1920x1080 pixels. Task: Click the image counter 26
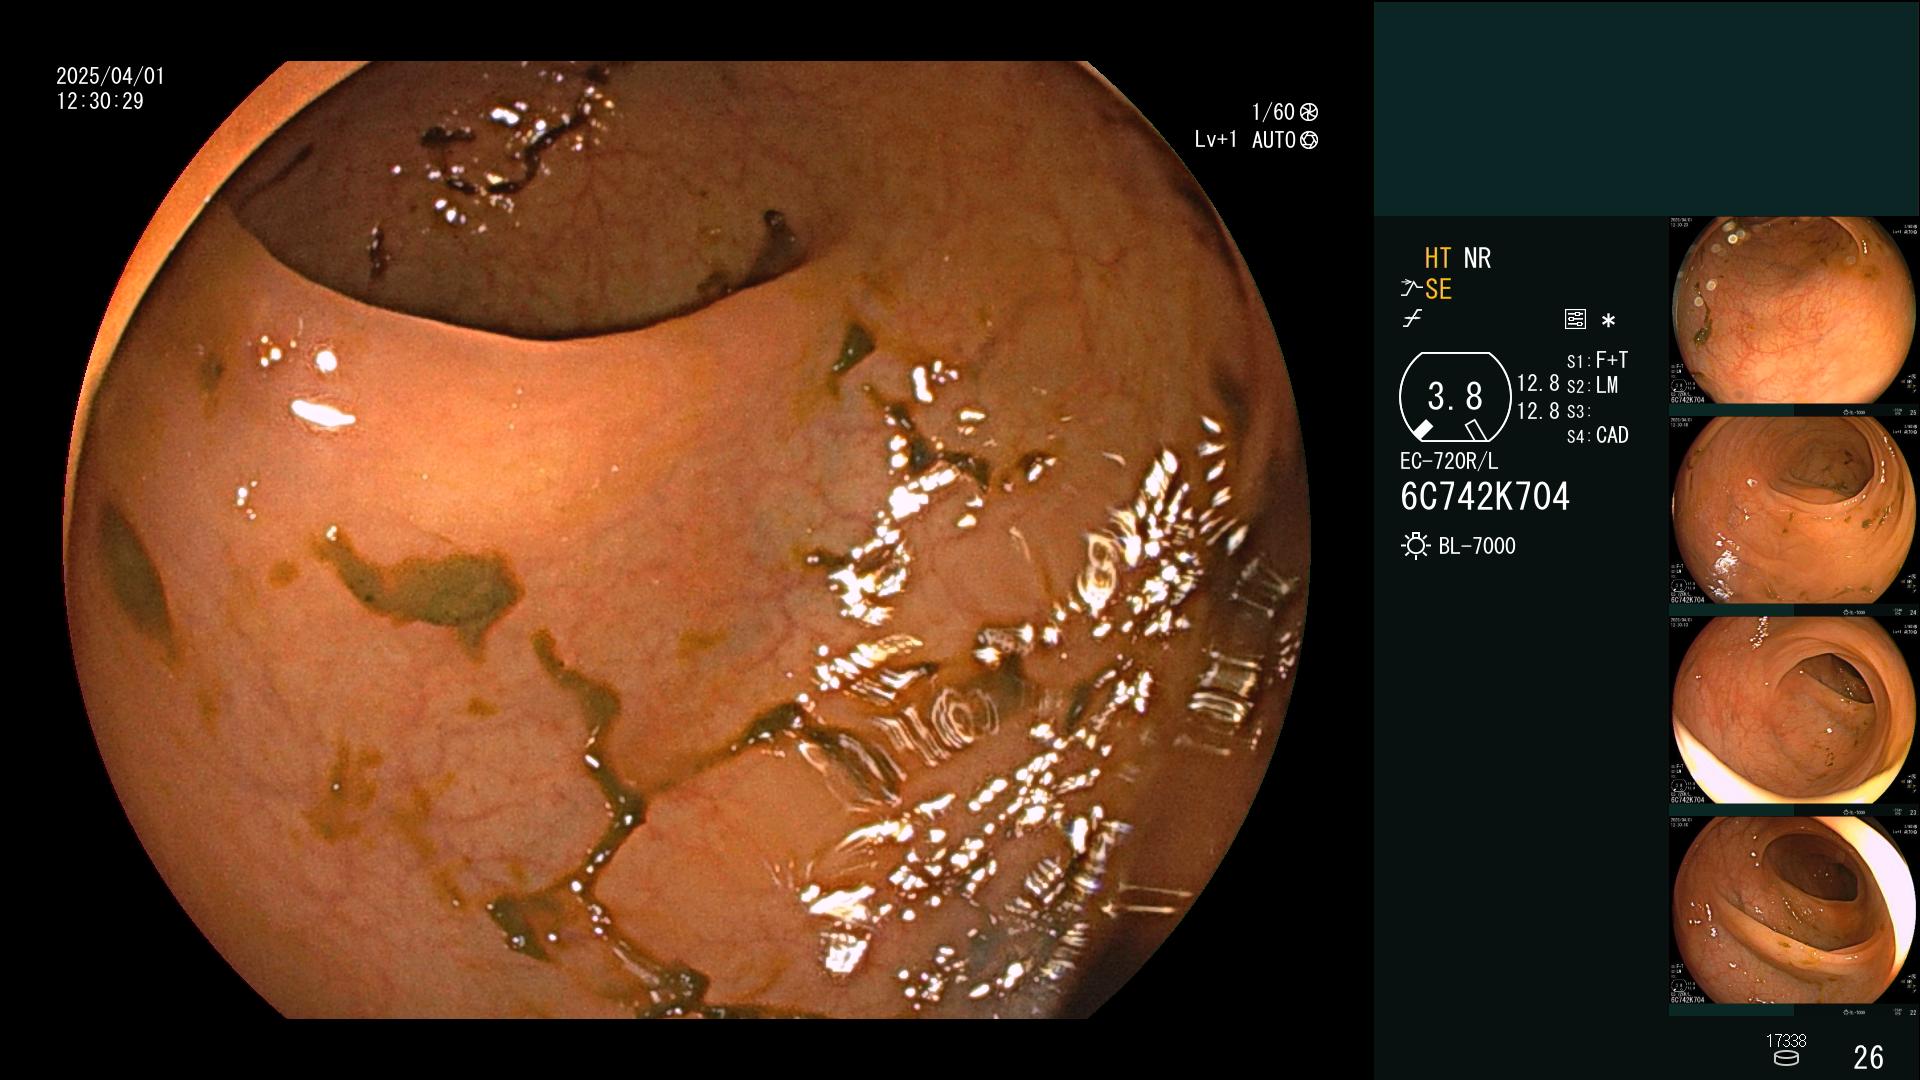[1868, 1057]
